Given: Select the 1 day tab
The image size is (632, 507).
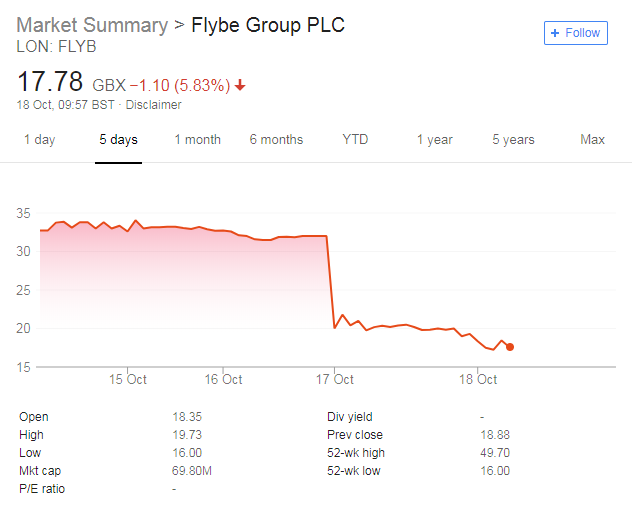Looking at the screenshot, I should (39, 140).
